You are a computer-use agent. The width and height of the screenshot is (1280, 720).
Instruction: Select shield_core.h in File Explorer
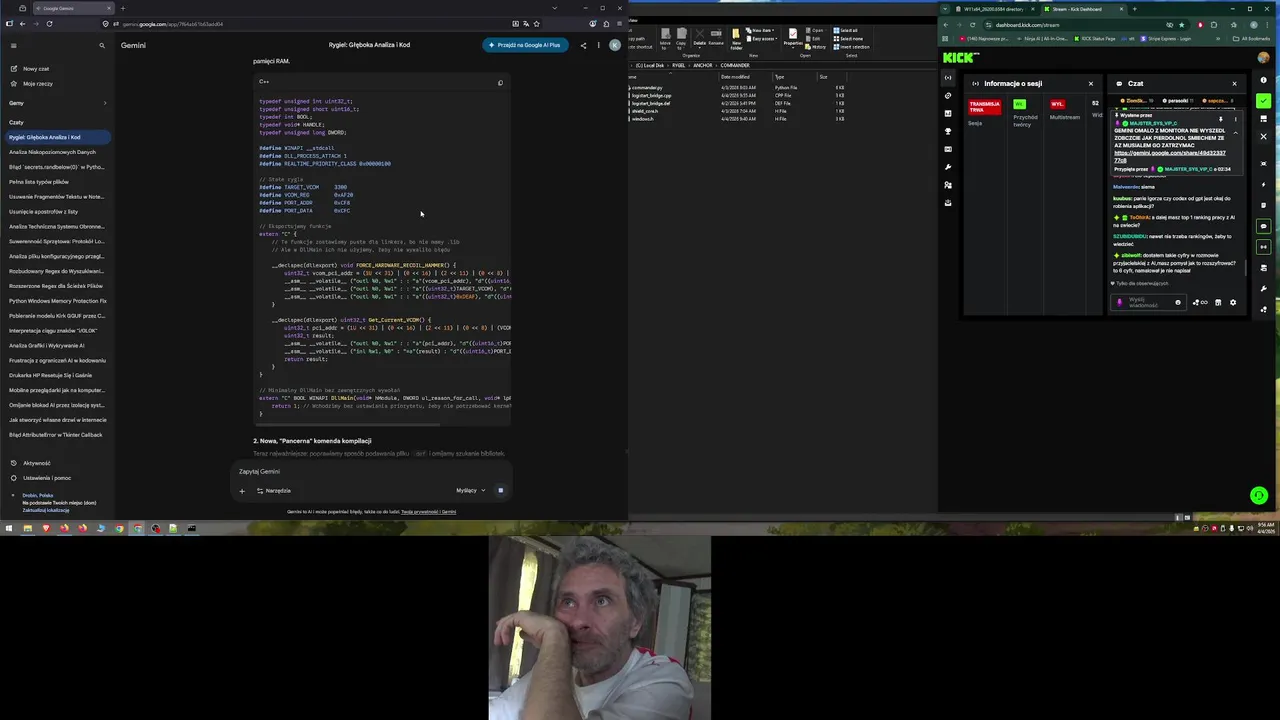tap(645, 111)
